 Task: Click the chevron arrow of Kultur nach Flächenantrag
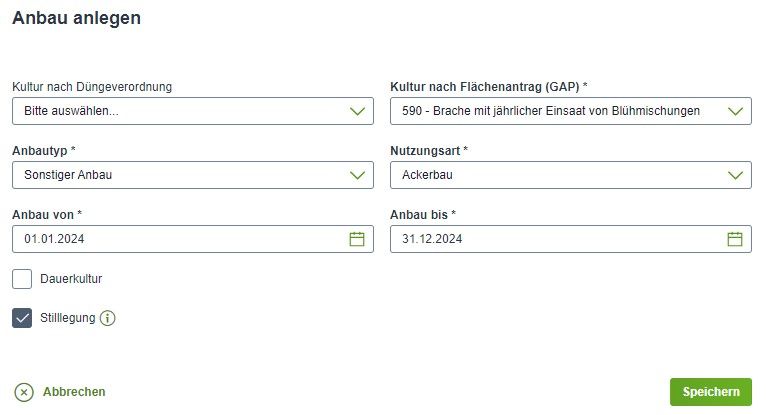click(735, 111)
